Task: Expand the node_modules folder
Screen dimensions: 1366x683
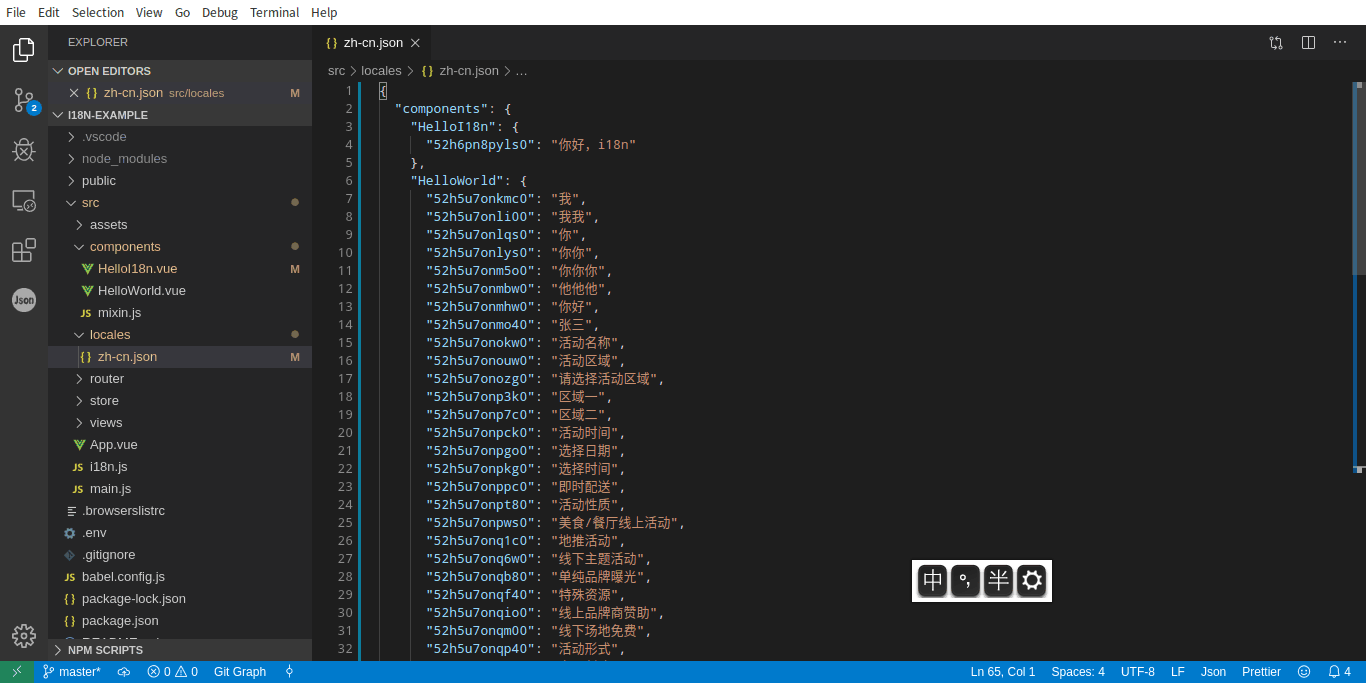Action: [x=124, y=159]
